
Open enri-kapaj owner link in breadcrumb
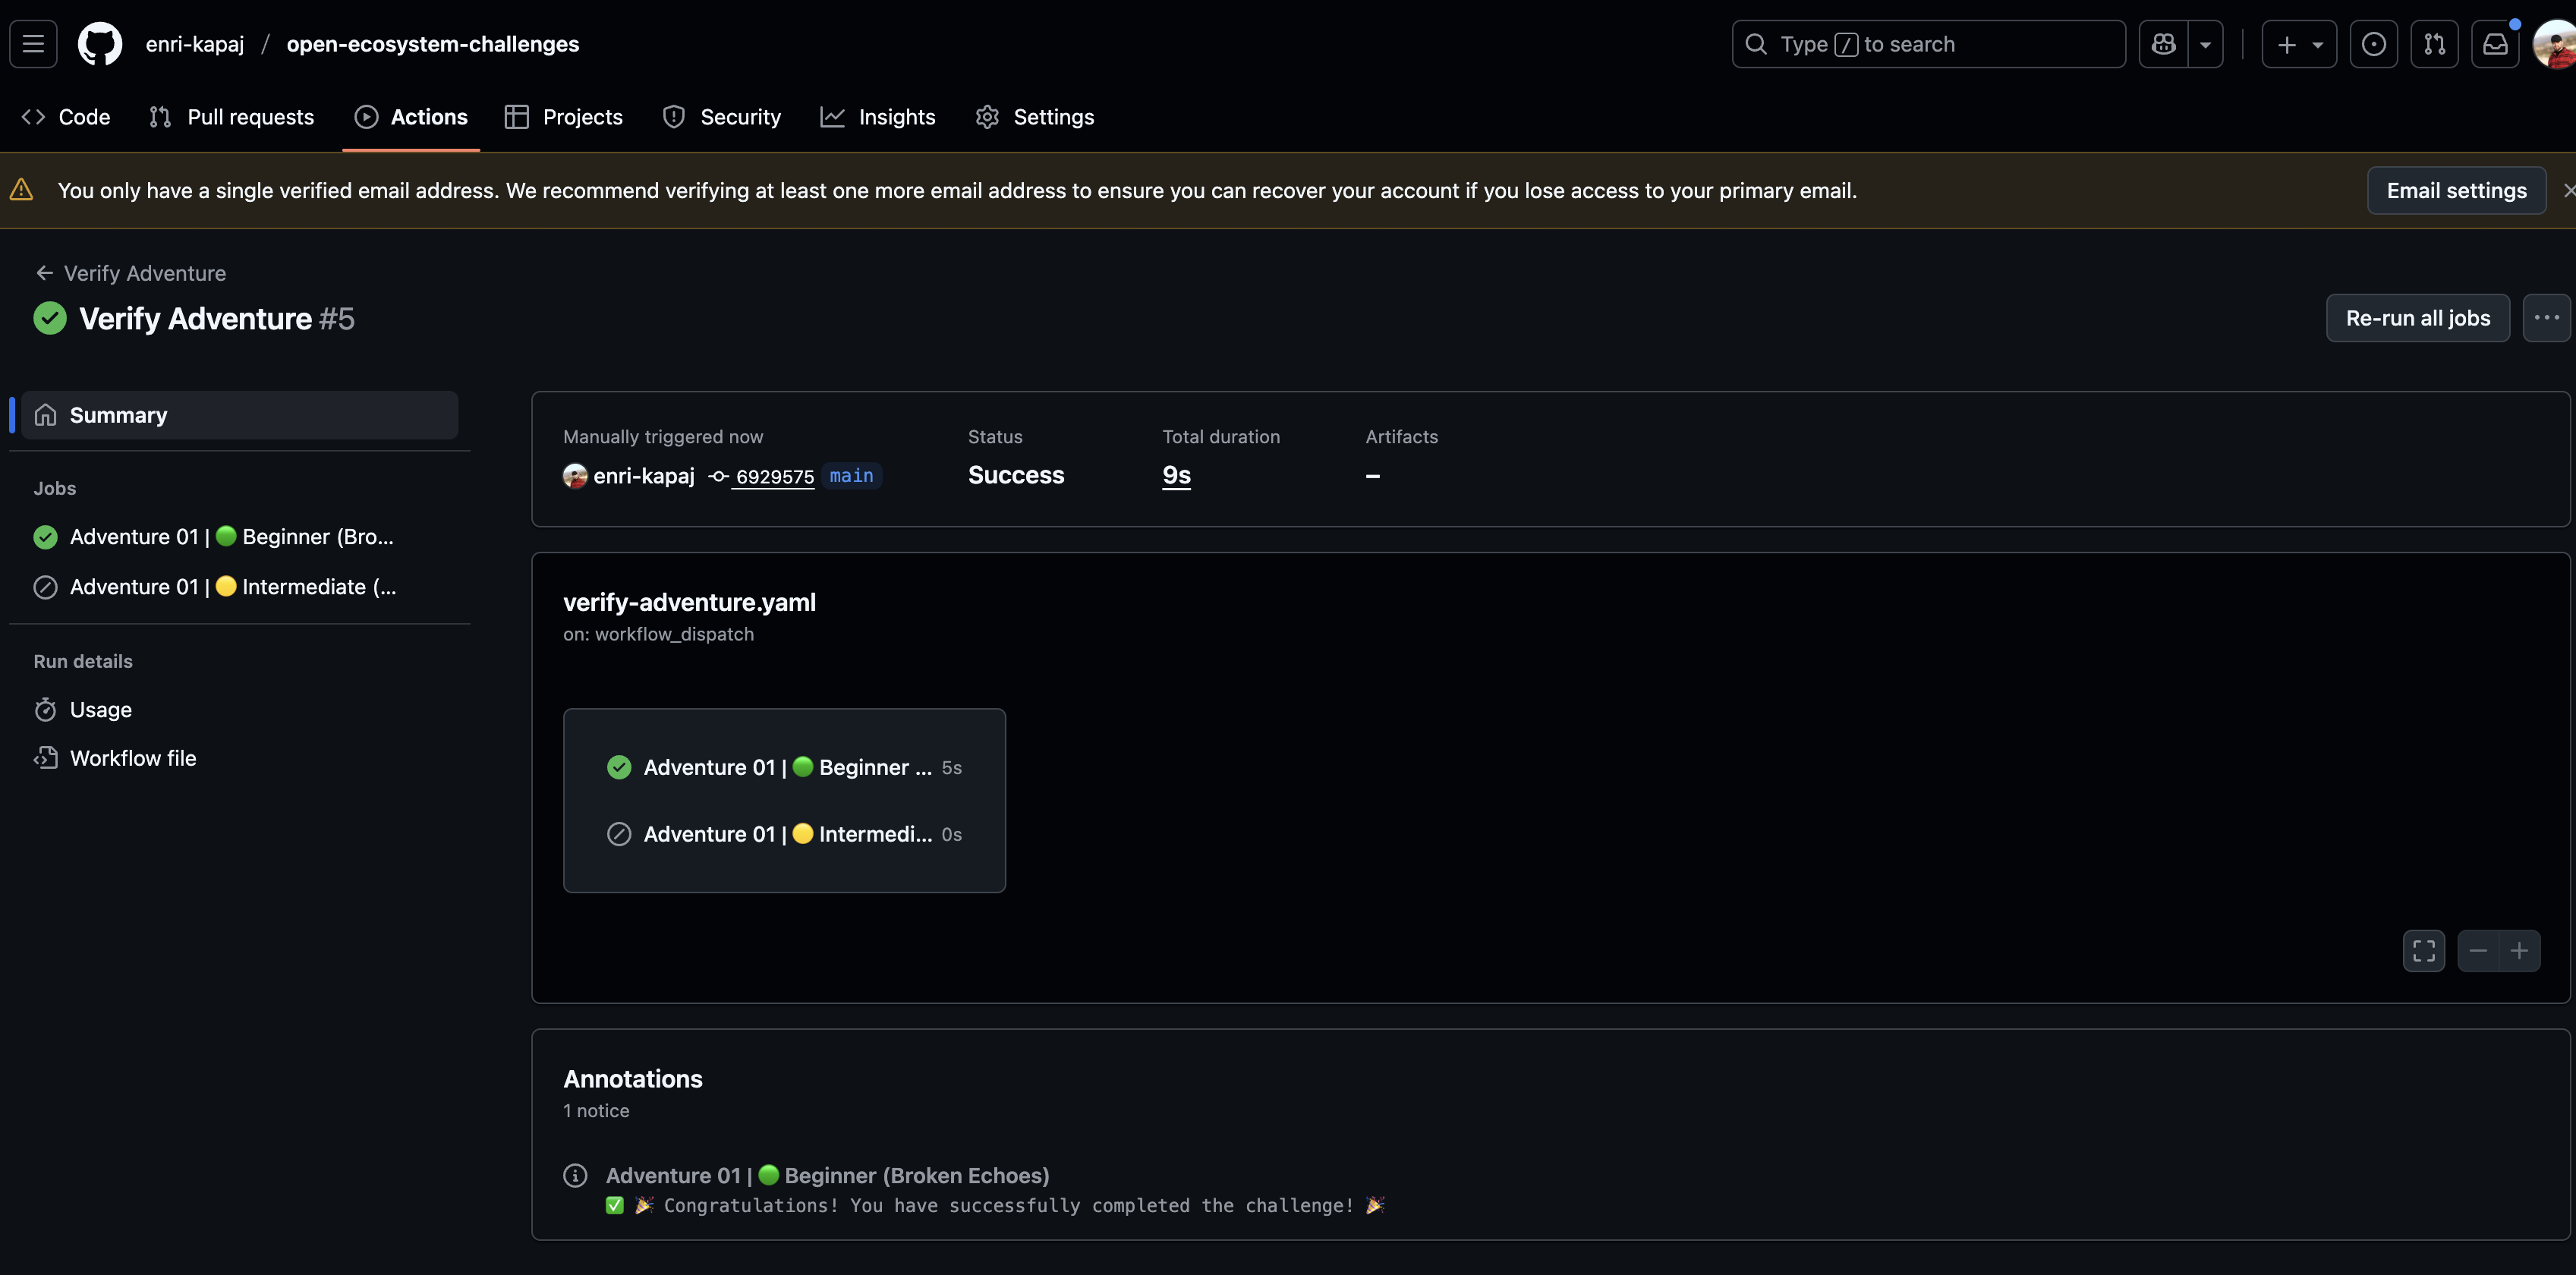click(195, 44)
